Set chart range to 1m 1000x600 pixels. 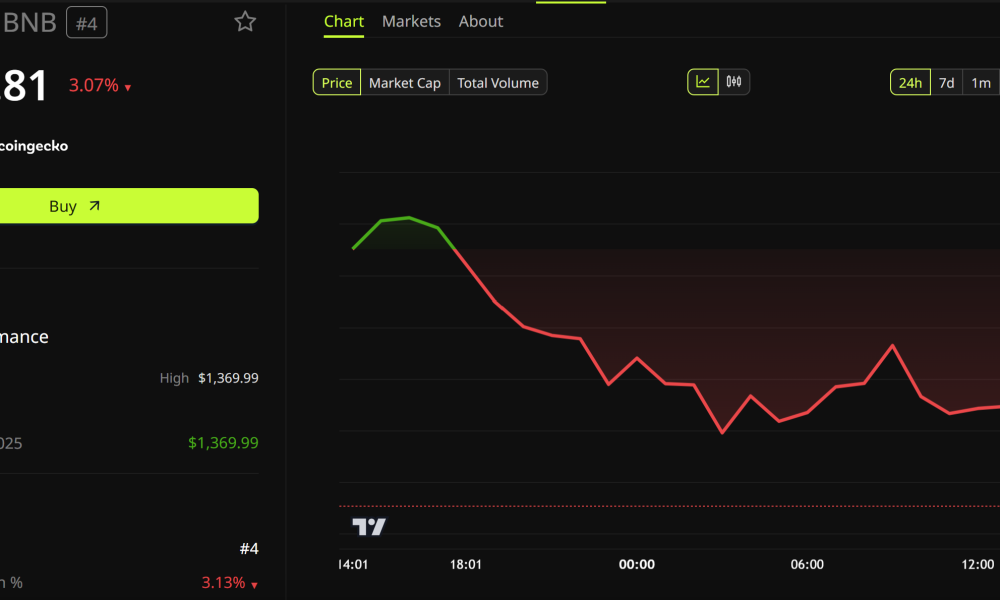981,82
